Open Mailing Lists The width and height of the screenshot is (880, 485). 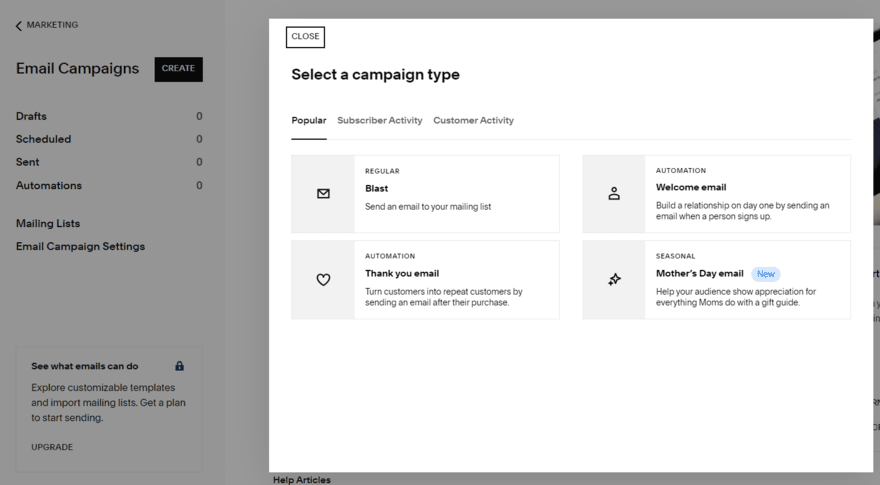click(x=48, y=223)
